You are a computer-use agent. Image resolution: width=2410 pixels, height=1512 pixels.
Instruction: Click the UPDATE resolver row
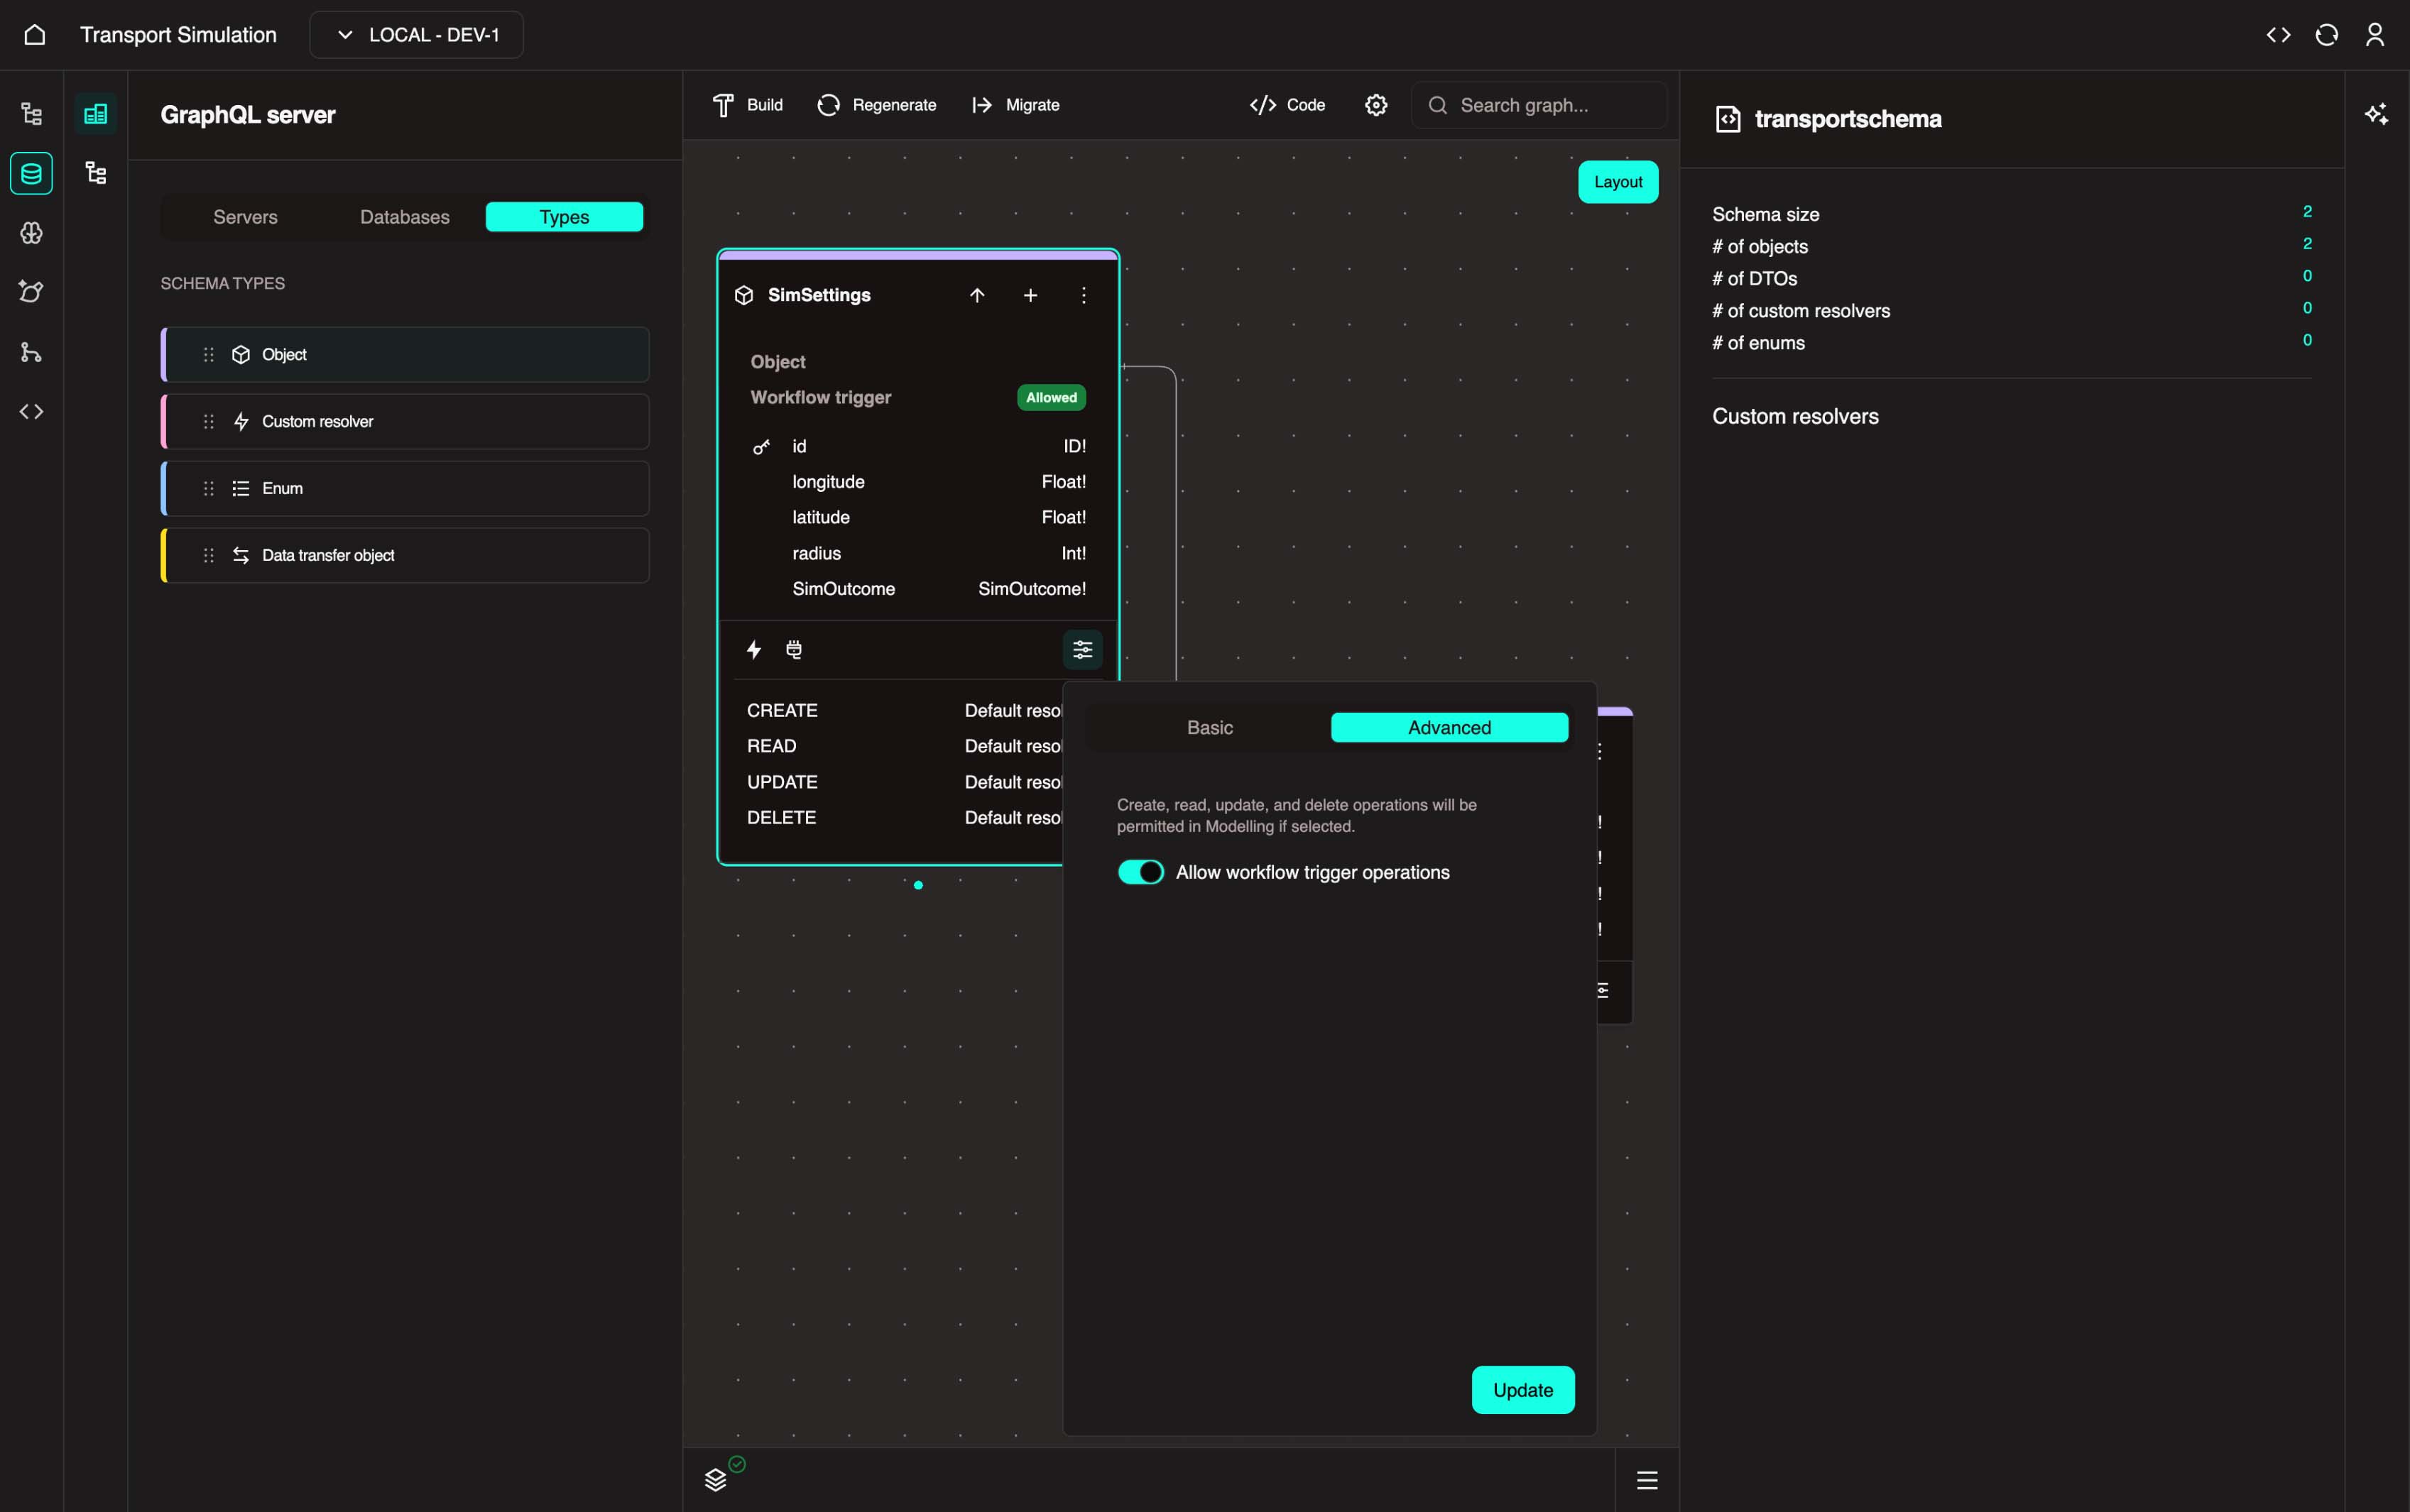tap(904, 782)
